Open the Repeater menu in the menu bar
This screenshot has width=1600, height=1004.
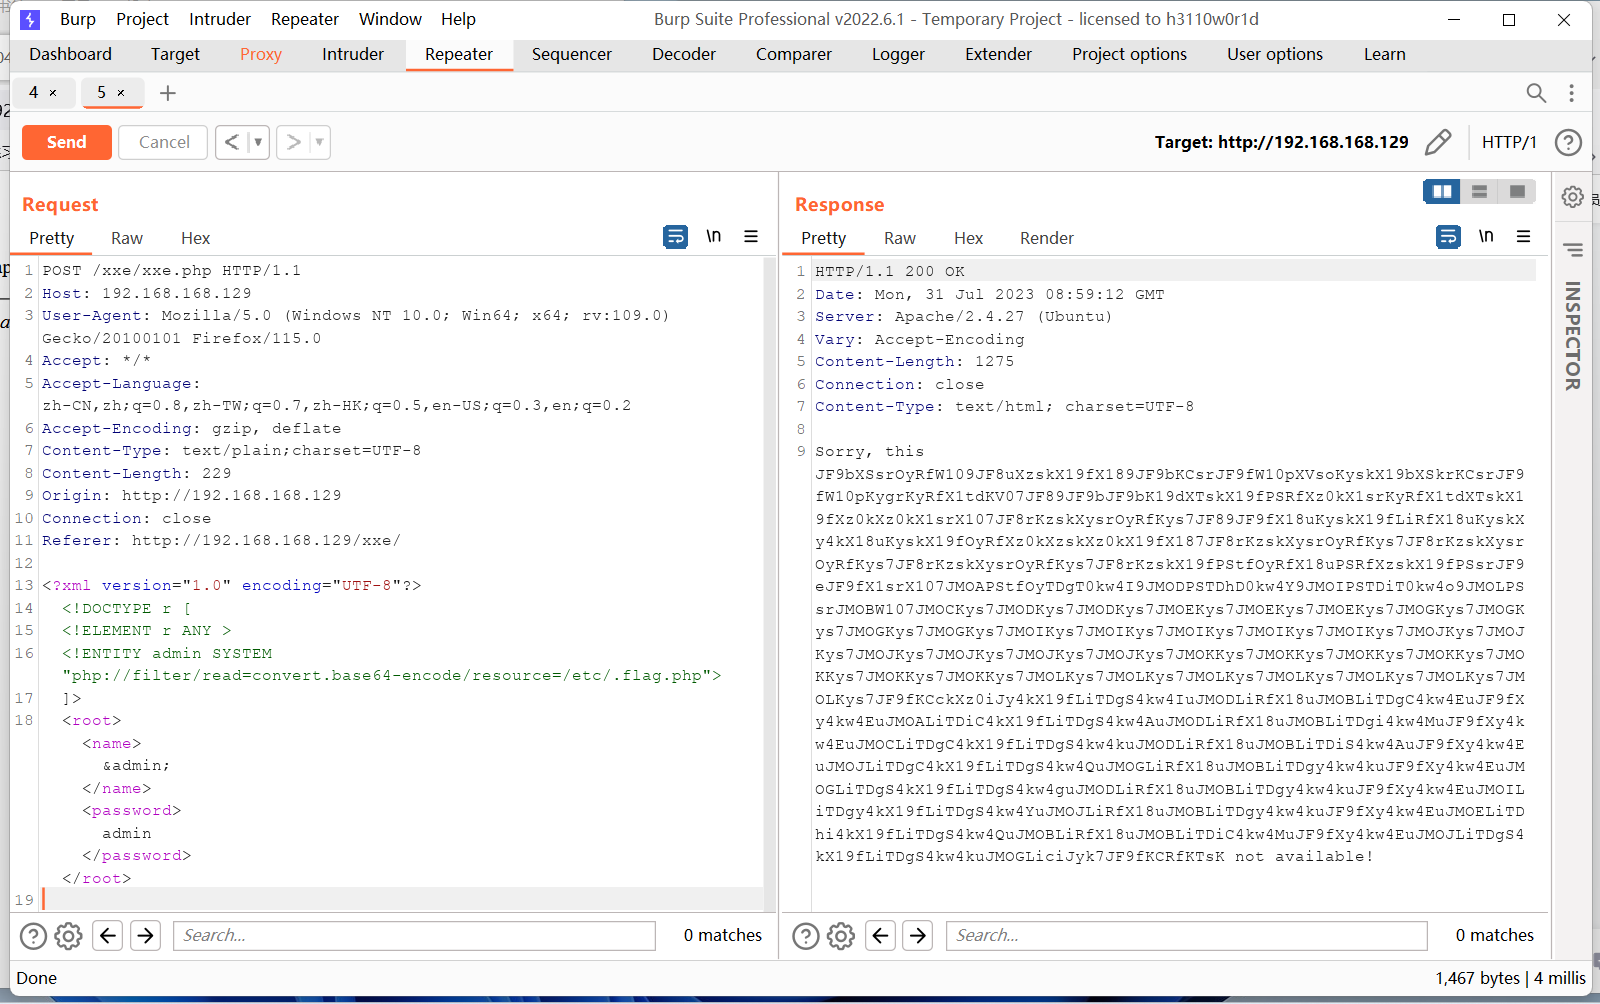coord(305,19)
